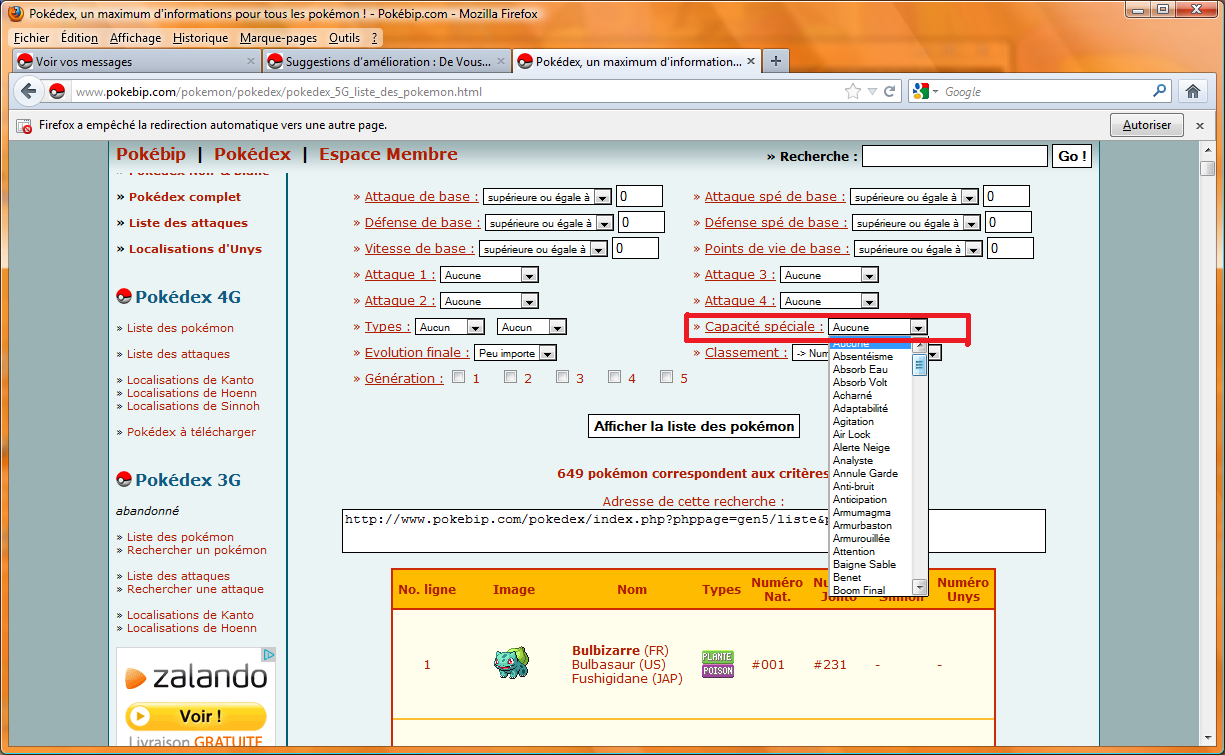Open 'Pokédex à télécharger' link

pos(191,432)
